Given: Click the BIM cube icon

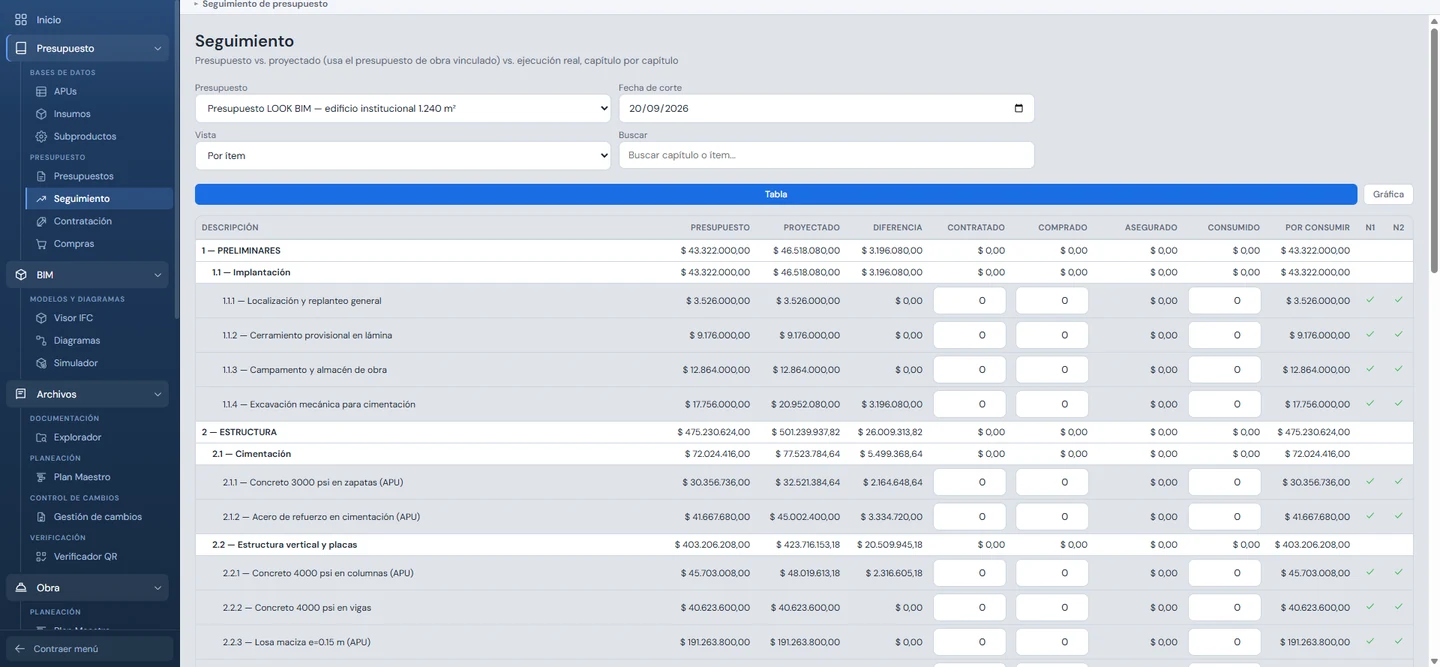Looking at the screenshot, I should 21,275.
